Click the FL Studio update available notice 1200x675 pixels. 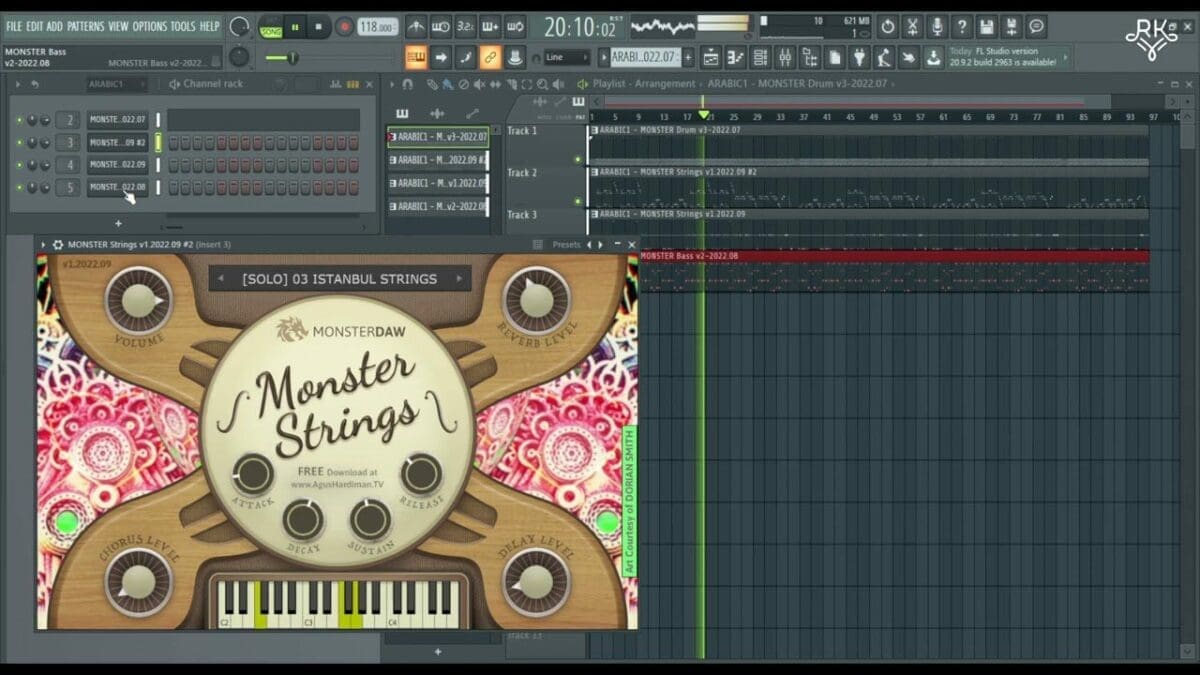tap(1008, 57)
